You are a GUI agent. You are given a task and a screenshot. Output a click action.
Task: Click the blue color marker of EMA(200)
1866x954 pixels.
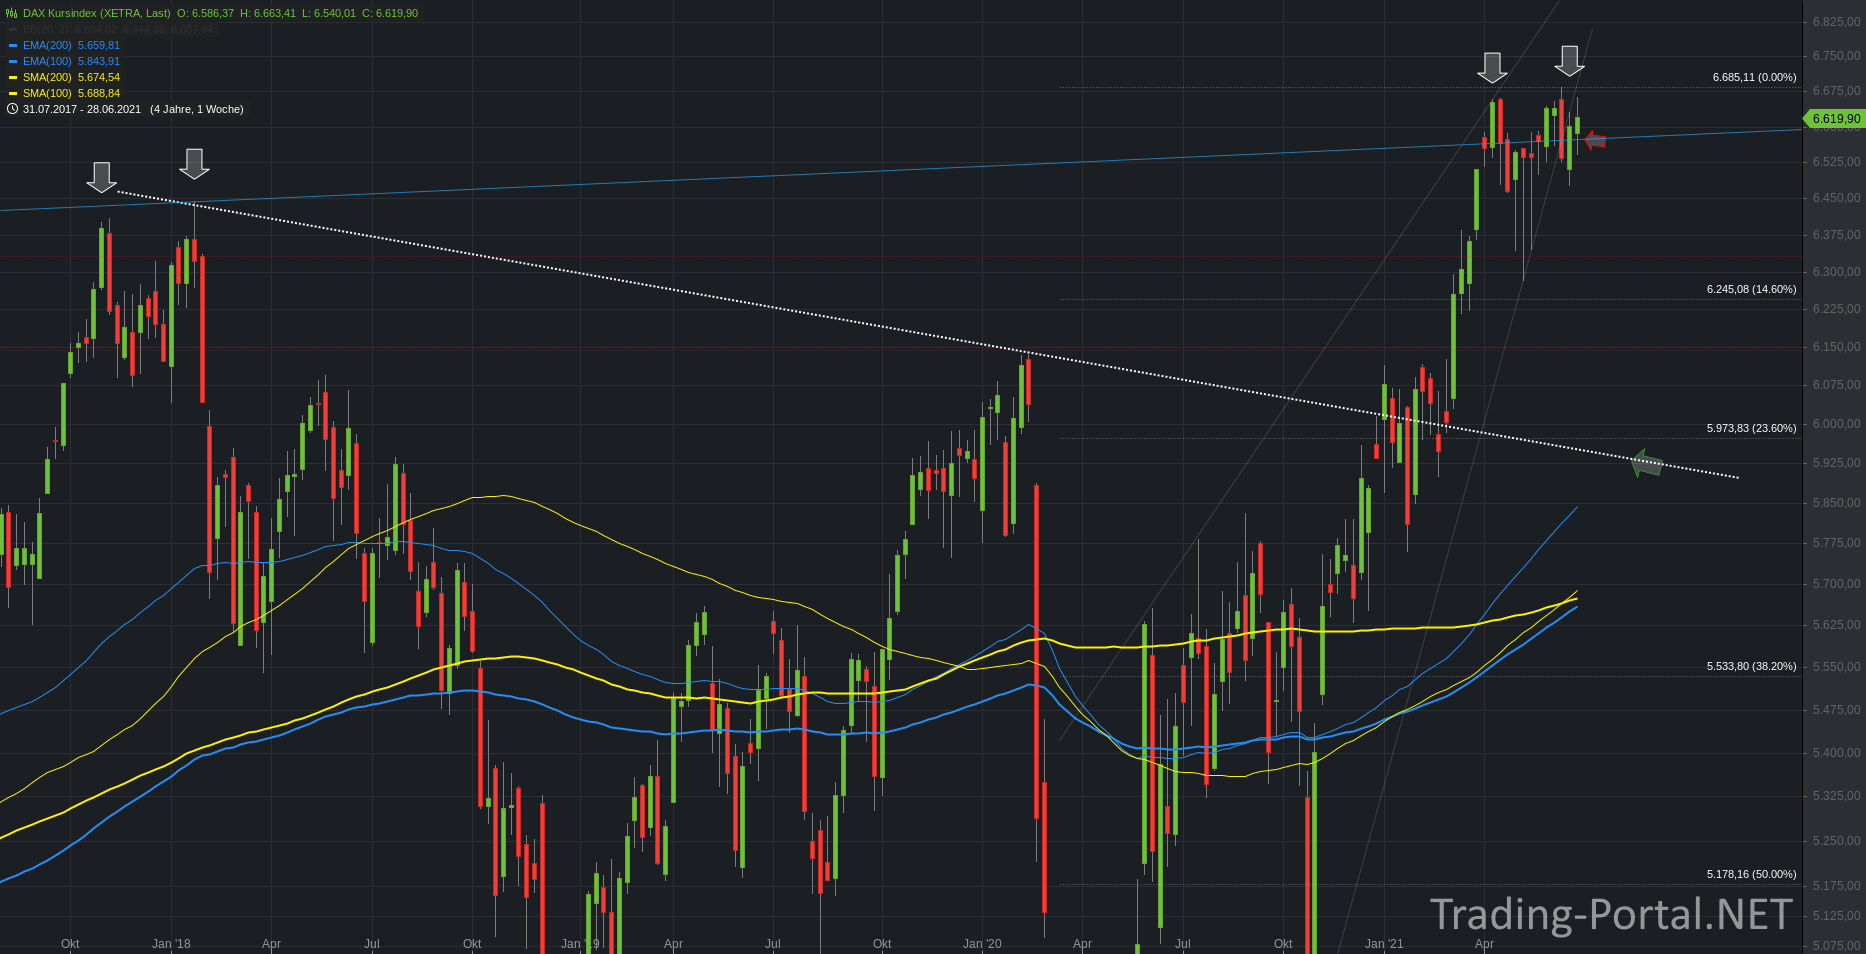[x=13, y=45]
